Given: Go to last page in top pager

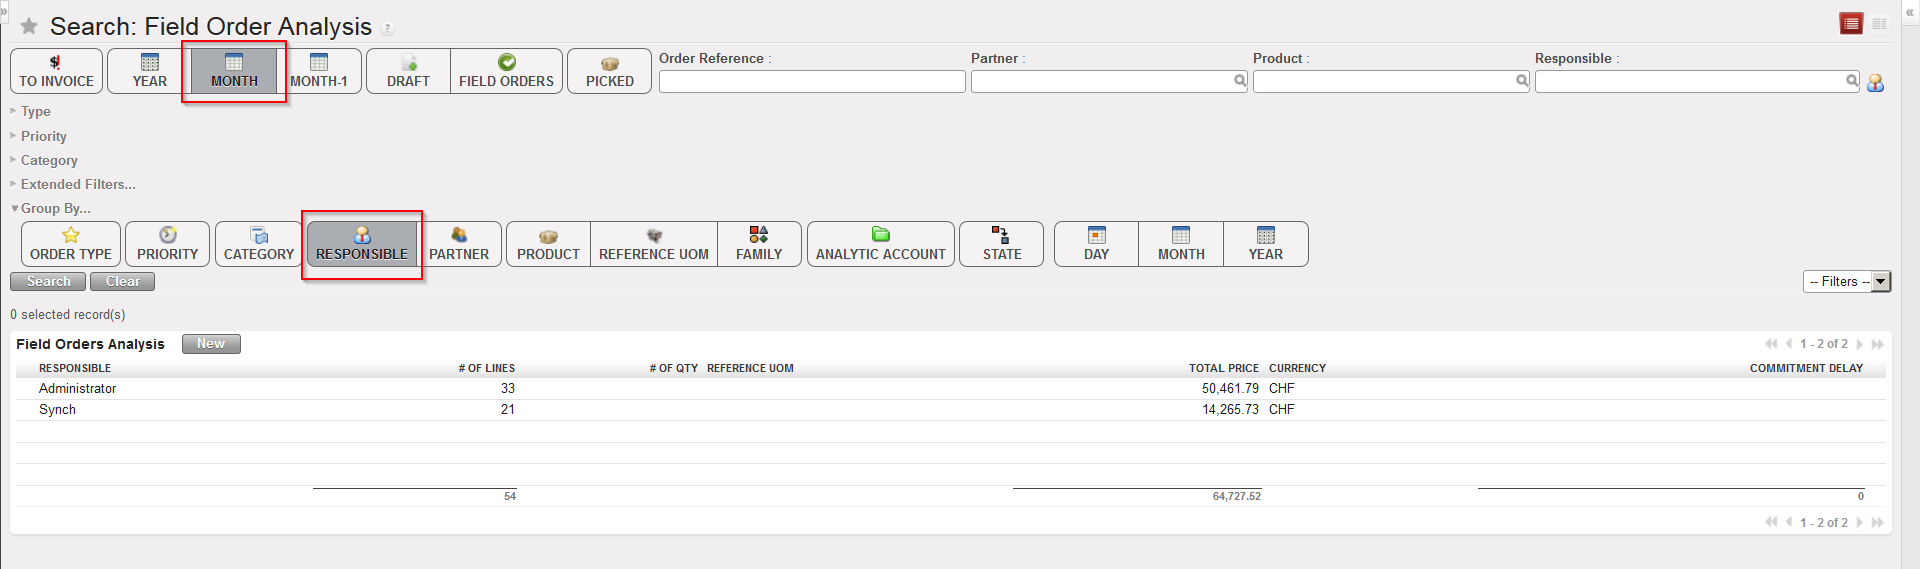Looking at the screenshot, I should pyautogui.click(x=1878, y=344).
